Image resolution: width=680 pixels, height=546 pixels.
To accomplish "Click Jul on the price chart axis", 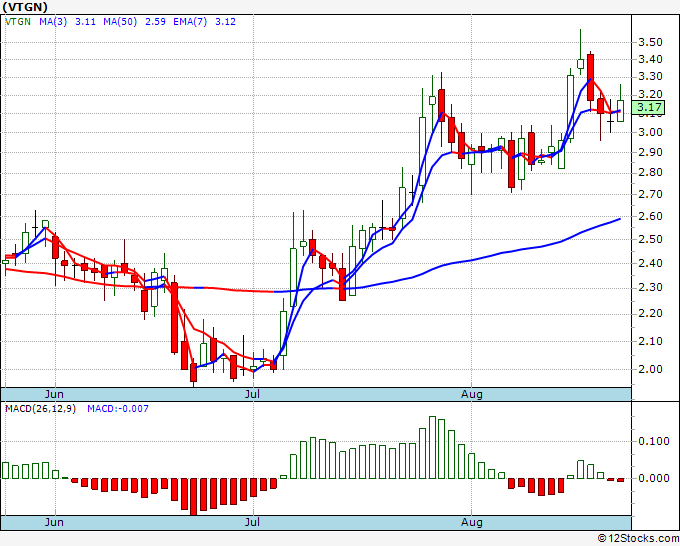I will click(252, 394).
